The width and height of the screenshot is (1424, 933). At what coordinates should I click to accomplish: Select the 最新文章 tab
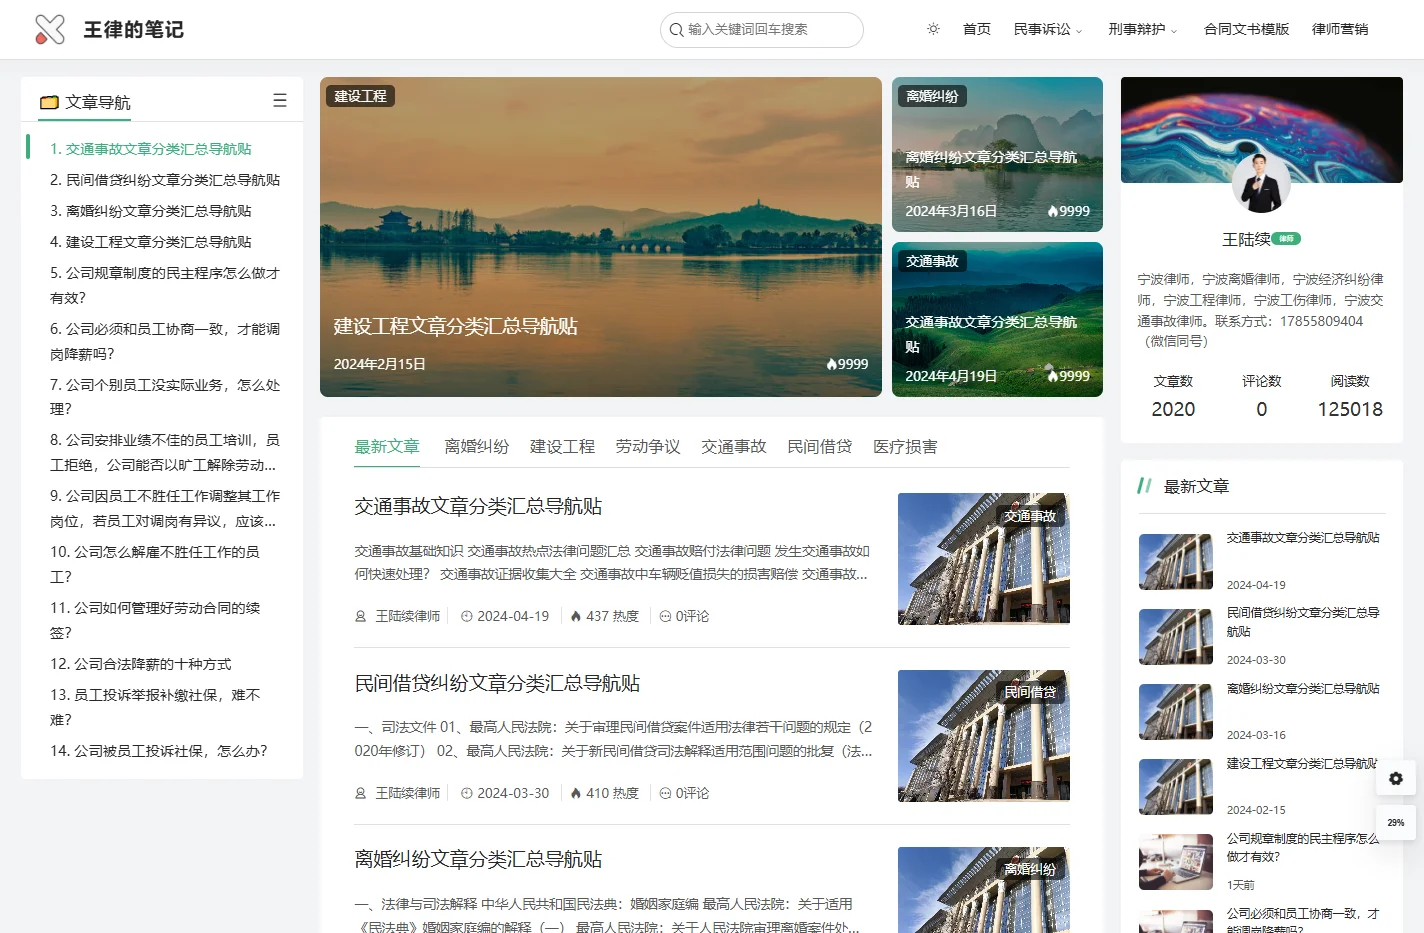pos(387,447)
